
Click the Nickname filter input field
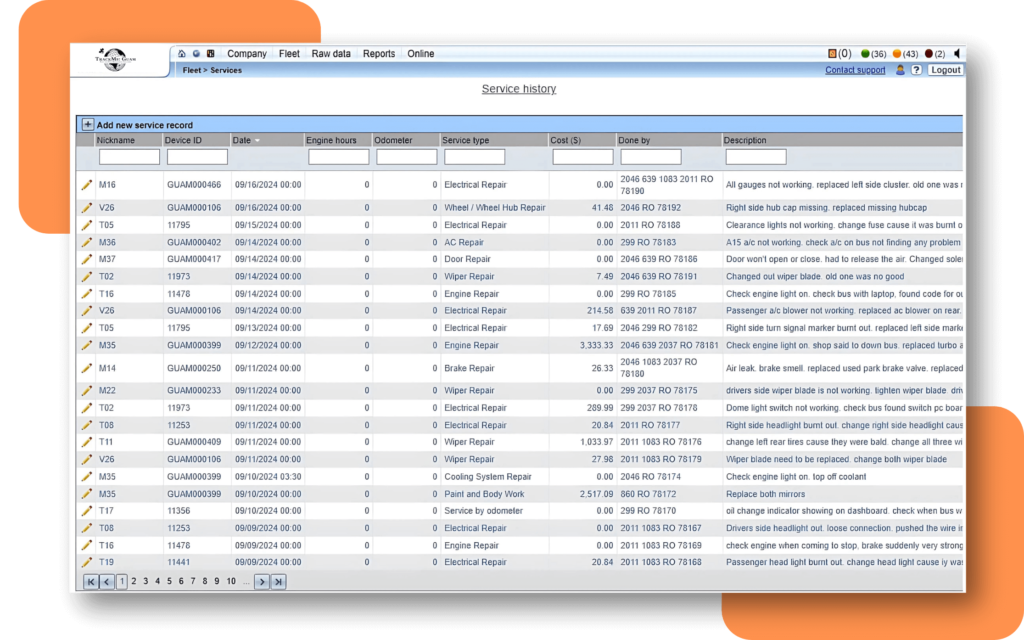(x=129, y=157)
